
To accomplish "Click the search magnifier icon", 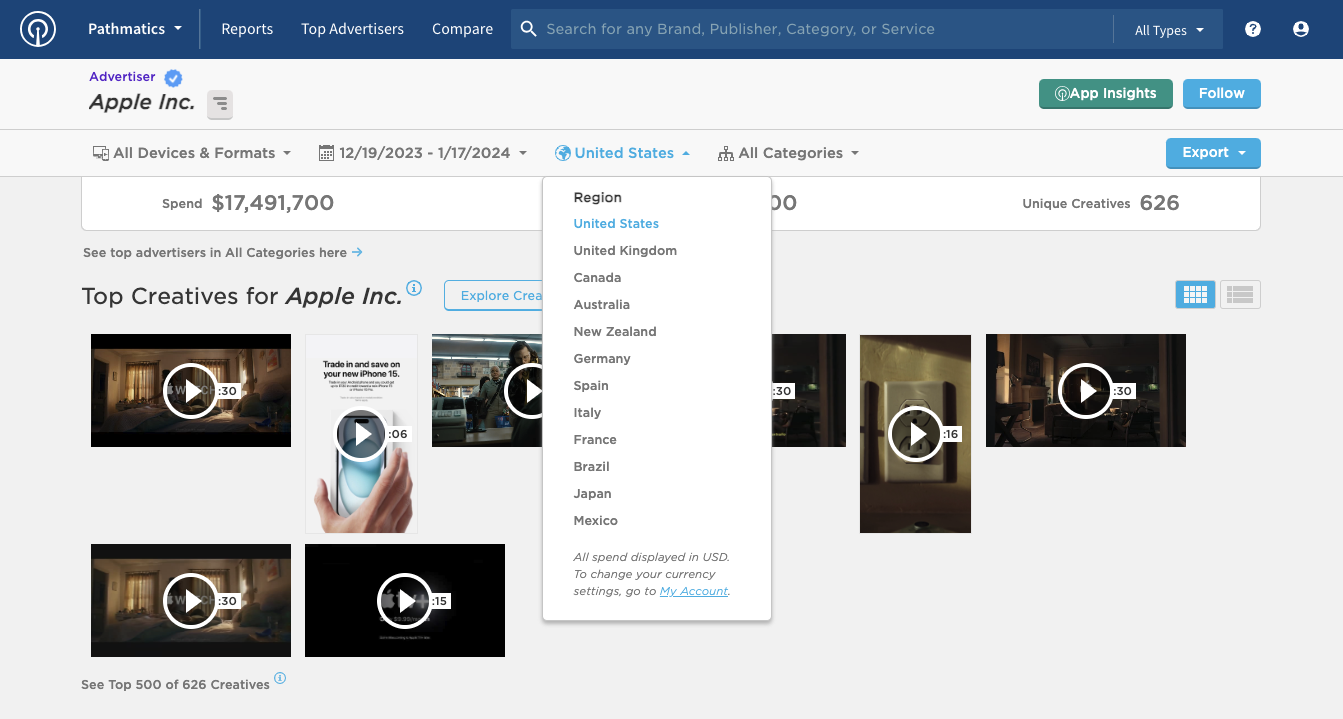I will pyautogui.click(x=529, y=29).
